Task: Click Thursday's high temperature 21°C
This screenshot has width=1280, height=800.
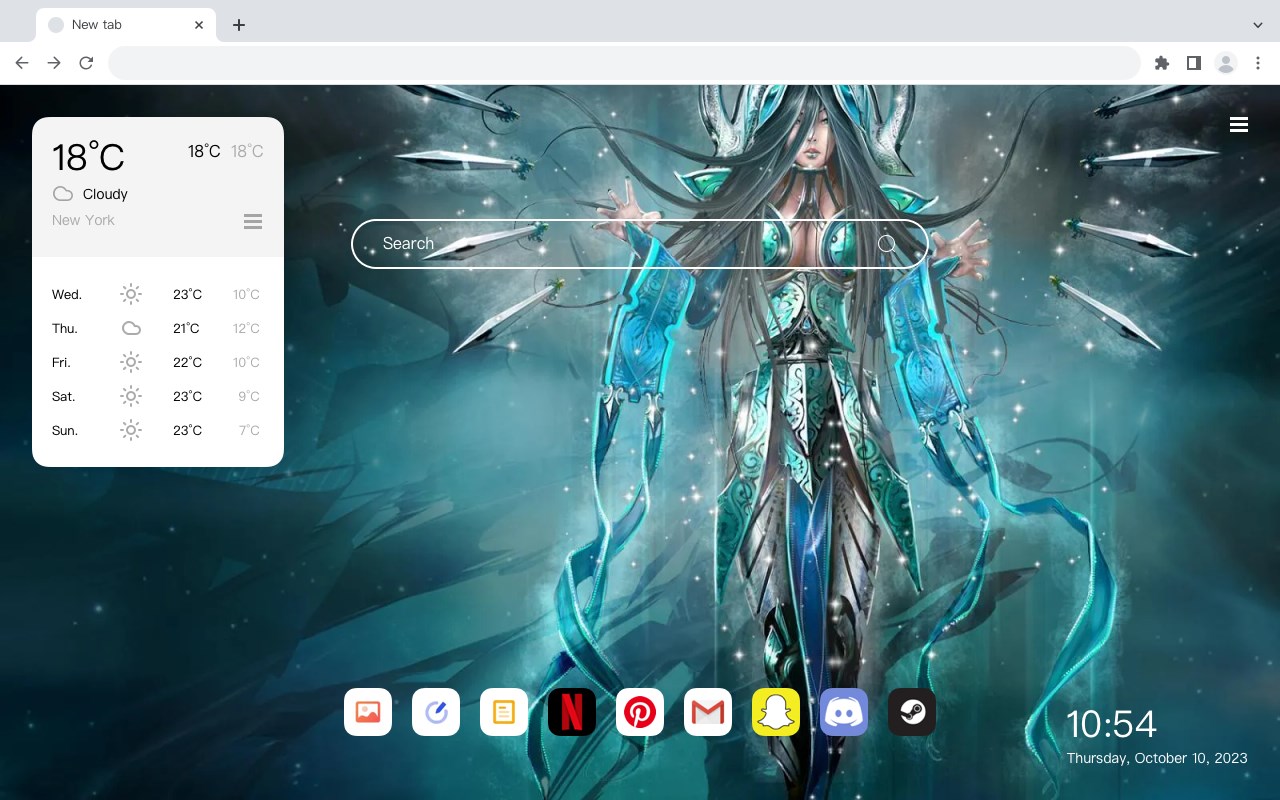Action: pyautogui.click(x=186, y=328)
